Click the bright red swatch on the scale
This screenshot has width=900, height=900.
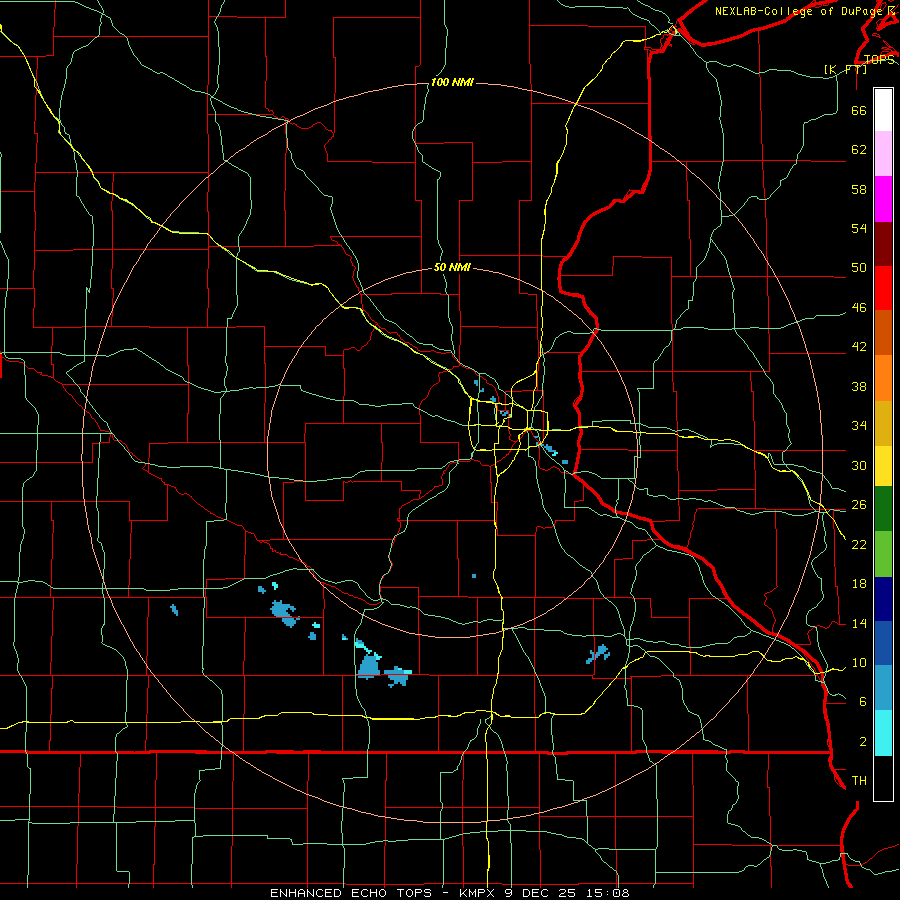tap(883, 288)
